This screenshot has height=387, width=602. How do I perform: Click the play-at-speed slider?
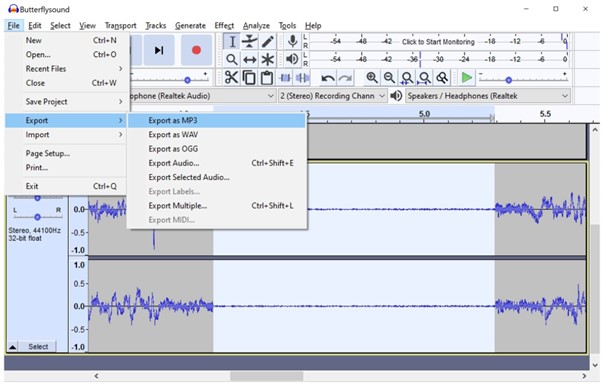click(523, 80)
